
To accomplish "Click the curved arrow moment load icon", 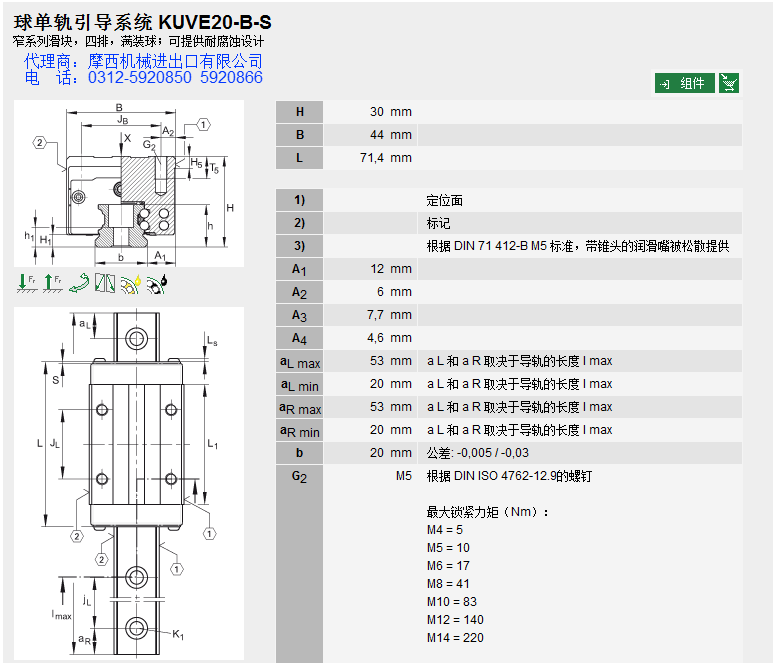I will point(79,284).
